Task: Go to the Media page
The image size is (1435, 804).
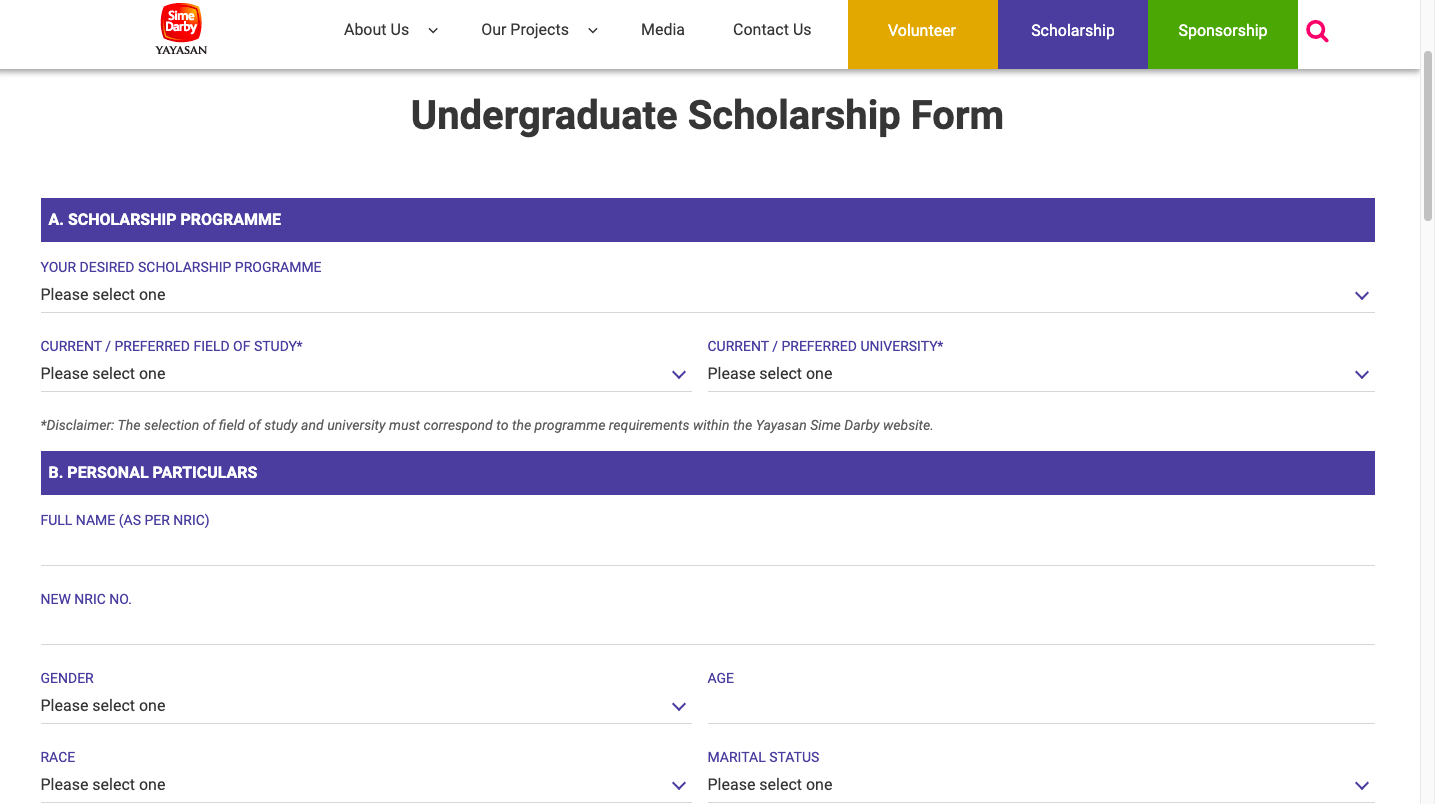Action: point(663,30)
